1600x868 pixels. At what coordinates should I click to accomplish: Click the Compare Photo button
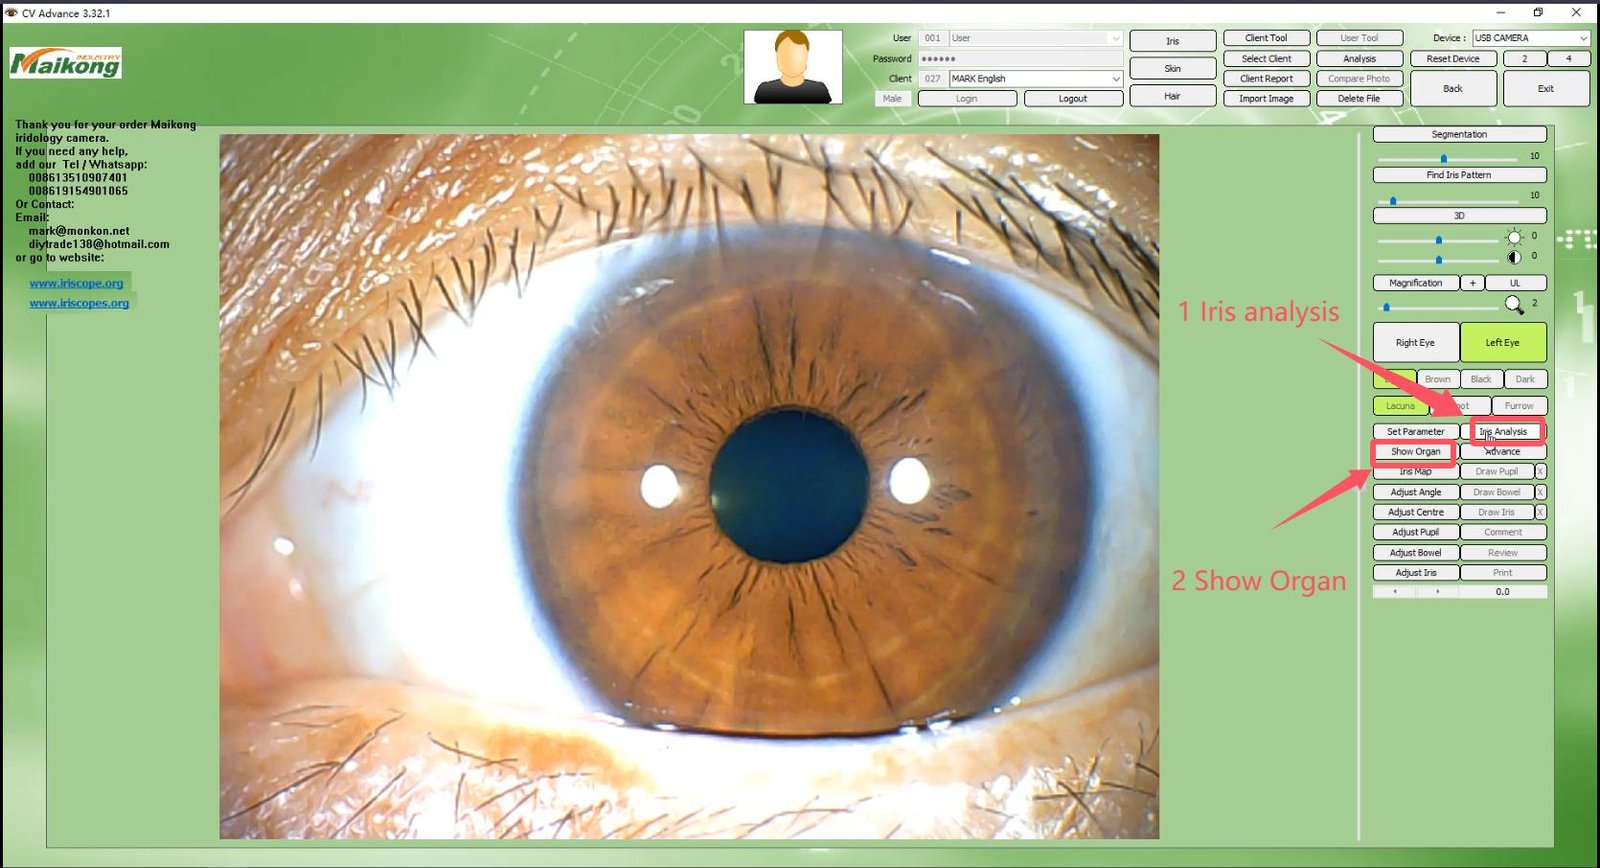(1359, 79)
